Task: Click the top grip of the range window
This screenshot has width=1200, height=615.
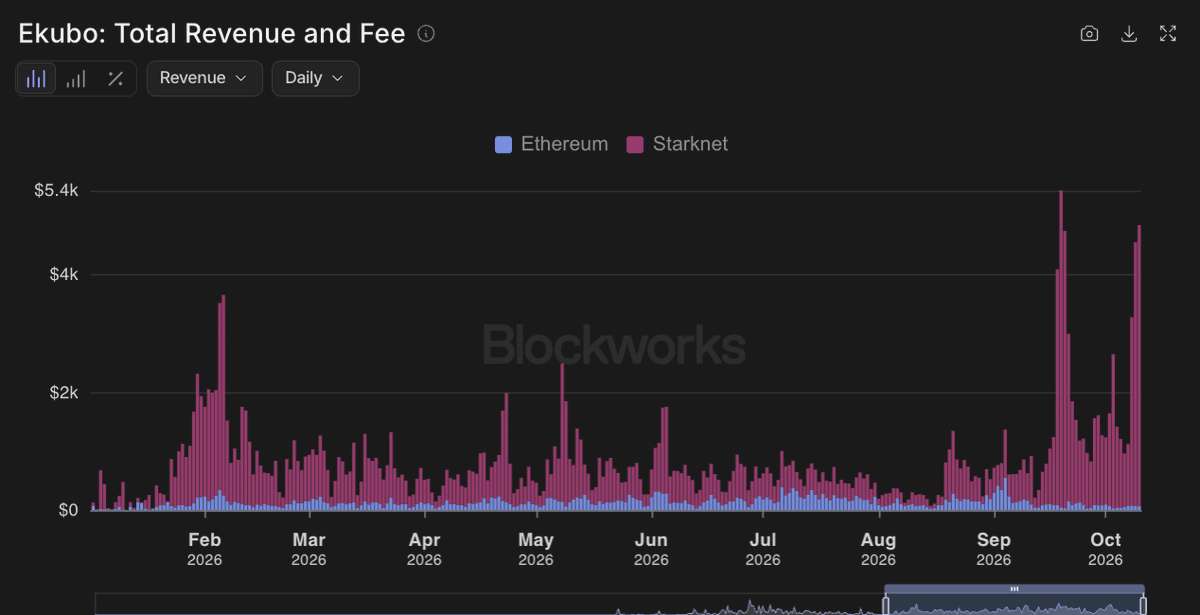Action: 1015,589
